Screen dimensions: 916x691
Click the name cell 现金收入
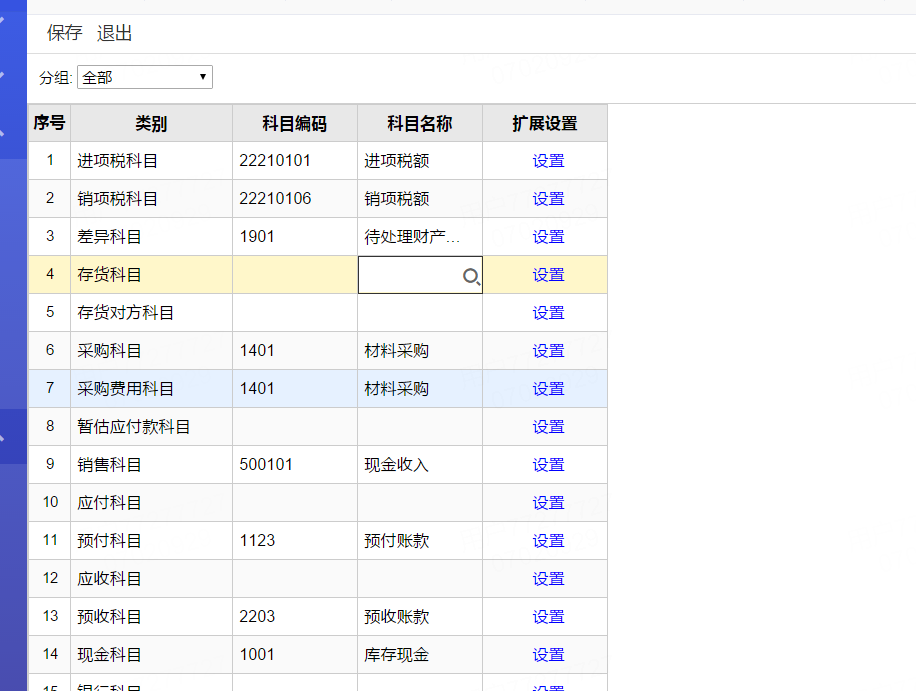click(x=420, y=464)
